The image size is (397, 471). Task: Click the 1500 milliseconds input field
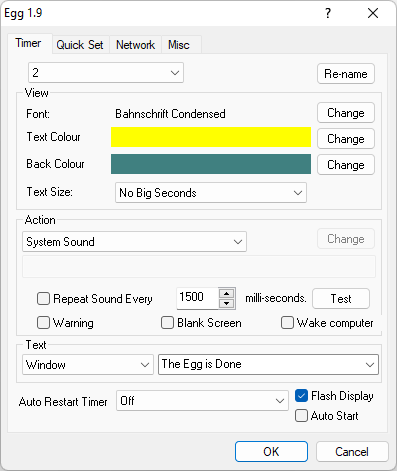click(197, 297)
